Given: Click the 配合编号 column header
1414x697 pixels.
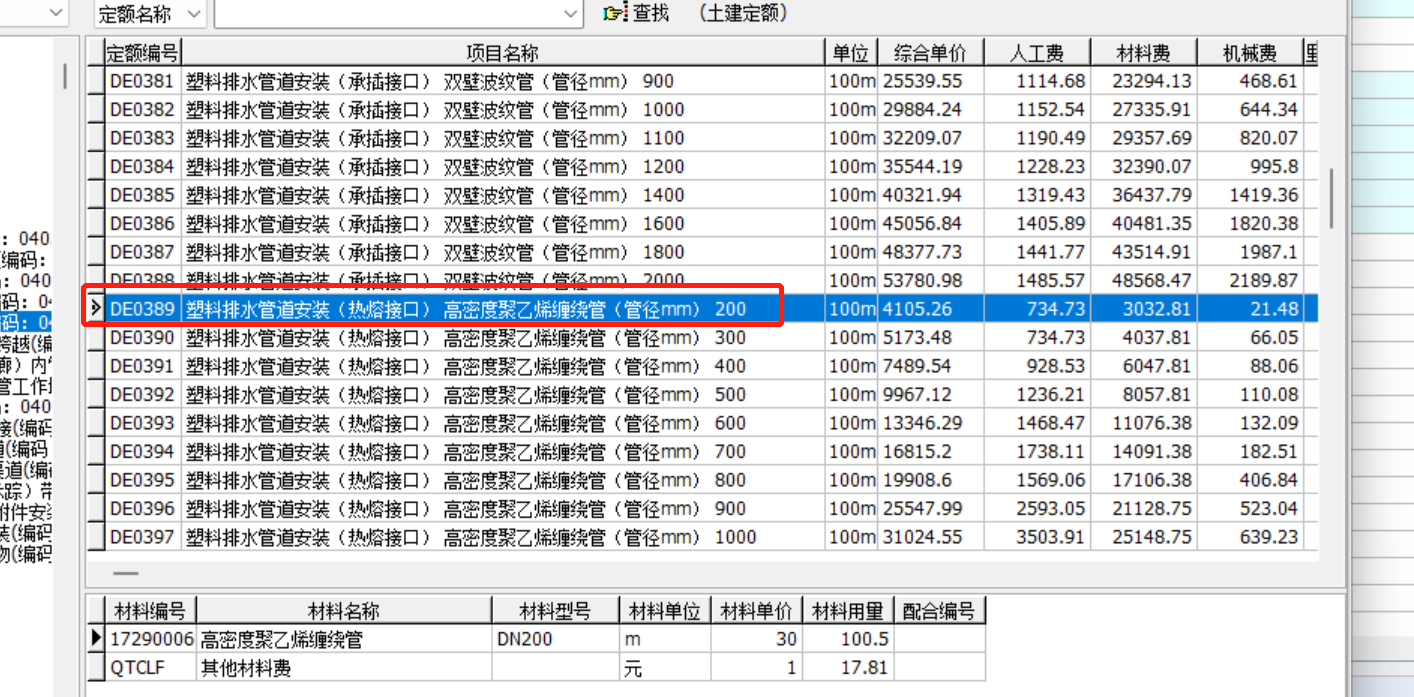Looking at the screenshot, I should [x=939, y=611].
